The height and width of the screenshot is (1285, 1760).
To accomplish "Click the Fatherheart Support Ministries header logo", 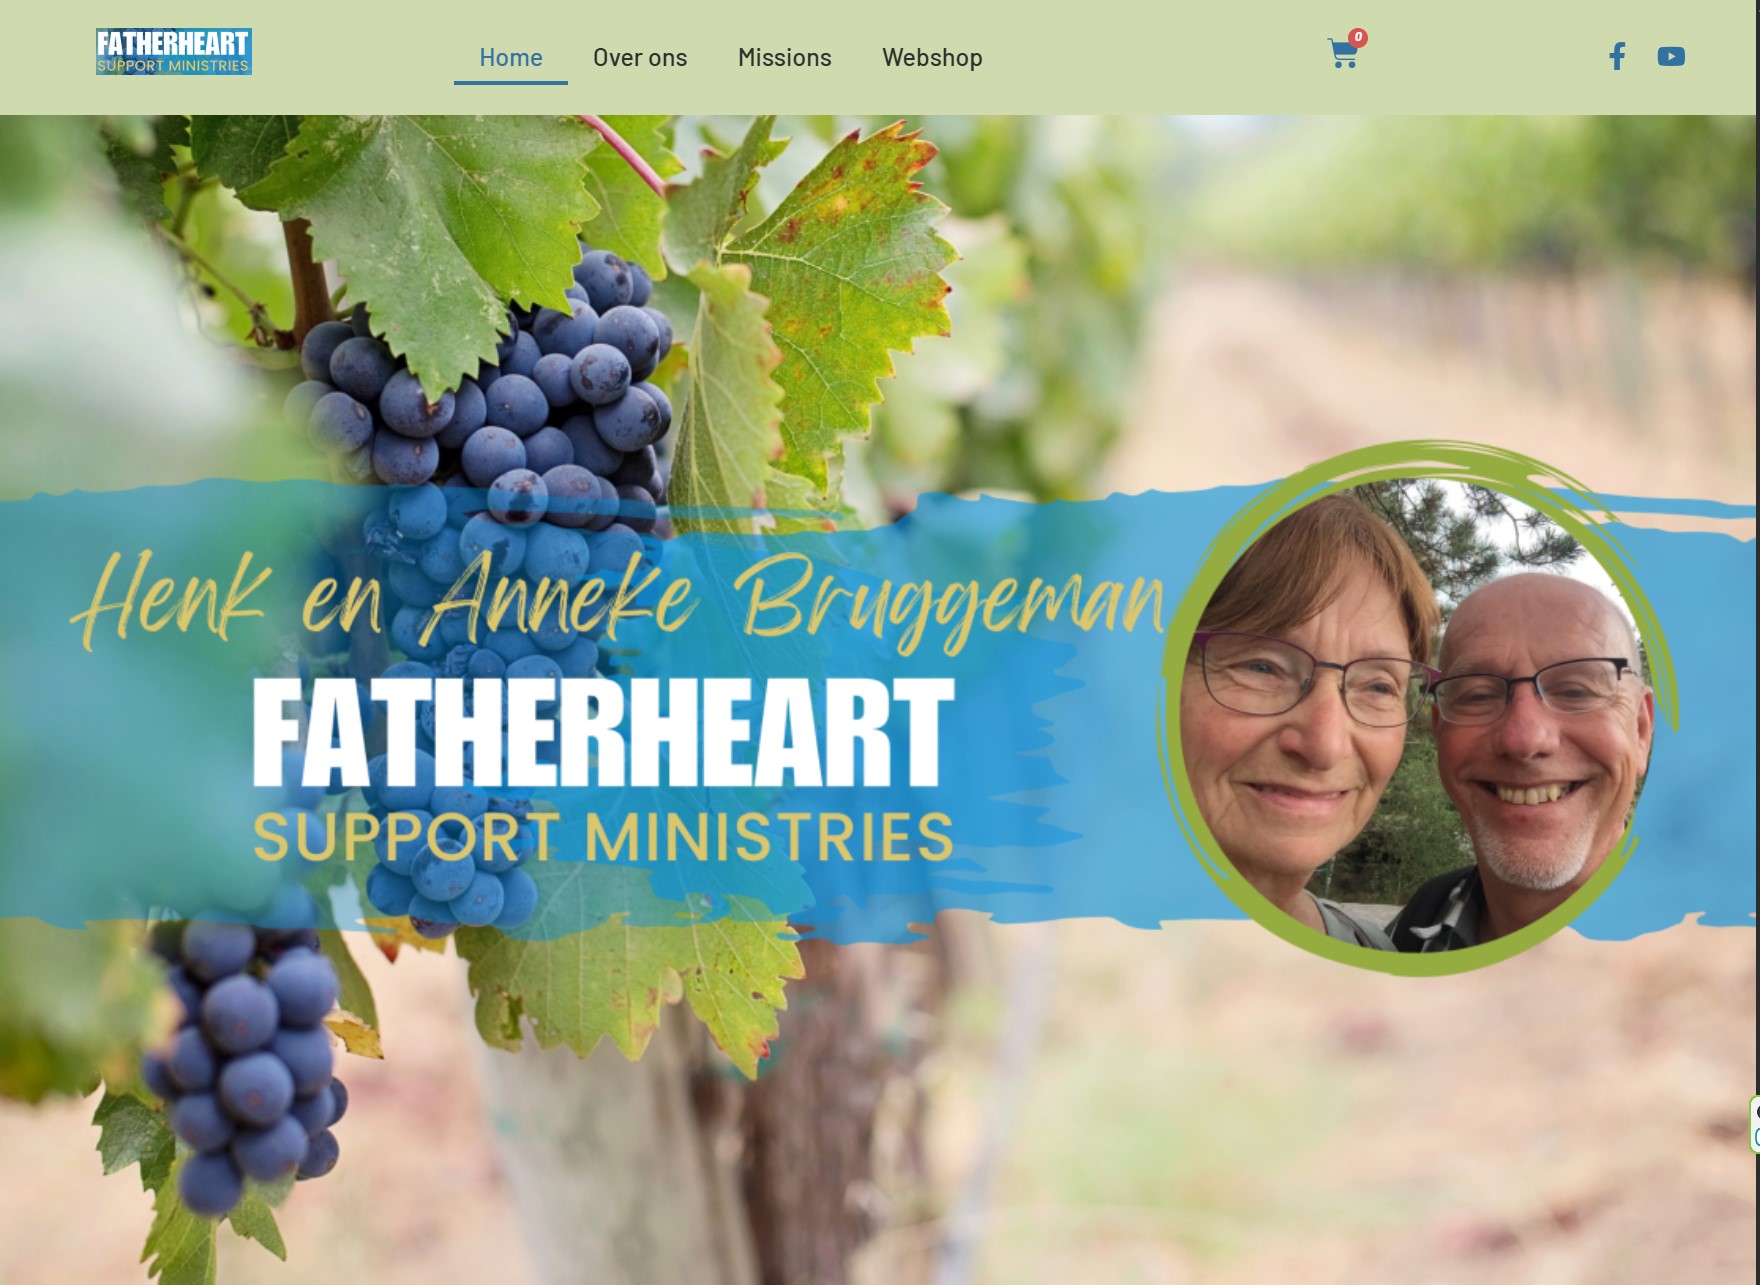I will [174, 52].
